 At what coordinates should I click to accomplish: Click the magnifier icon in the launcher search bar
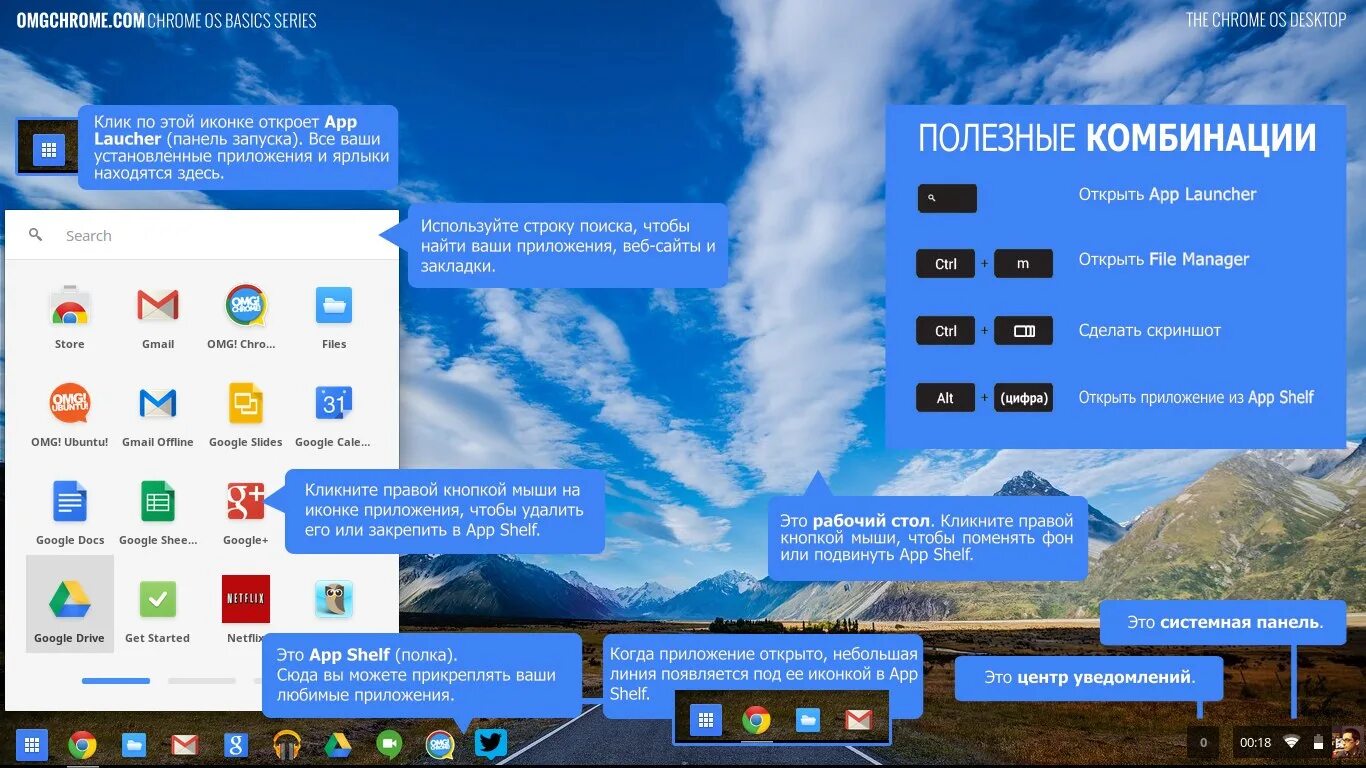tap(36, 235)
